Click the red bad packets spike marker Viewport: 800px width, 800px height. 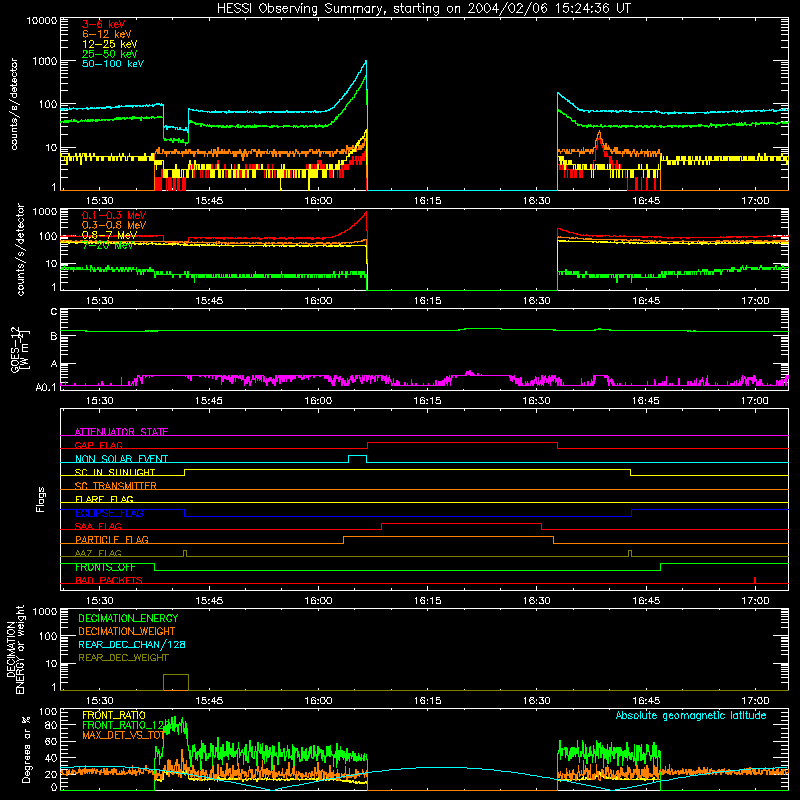pyautogui.click(x=755, y=580)
